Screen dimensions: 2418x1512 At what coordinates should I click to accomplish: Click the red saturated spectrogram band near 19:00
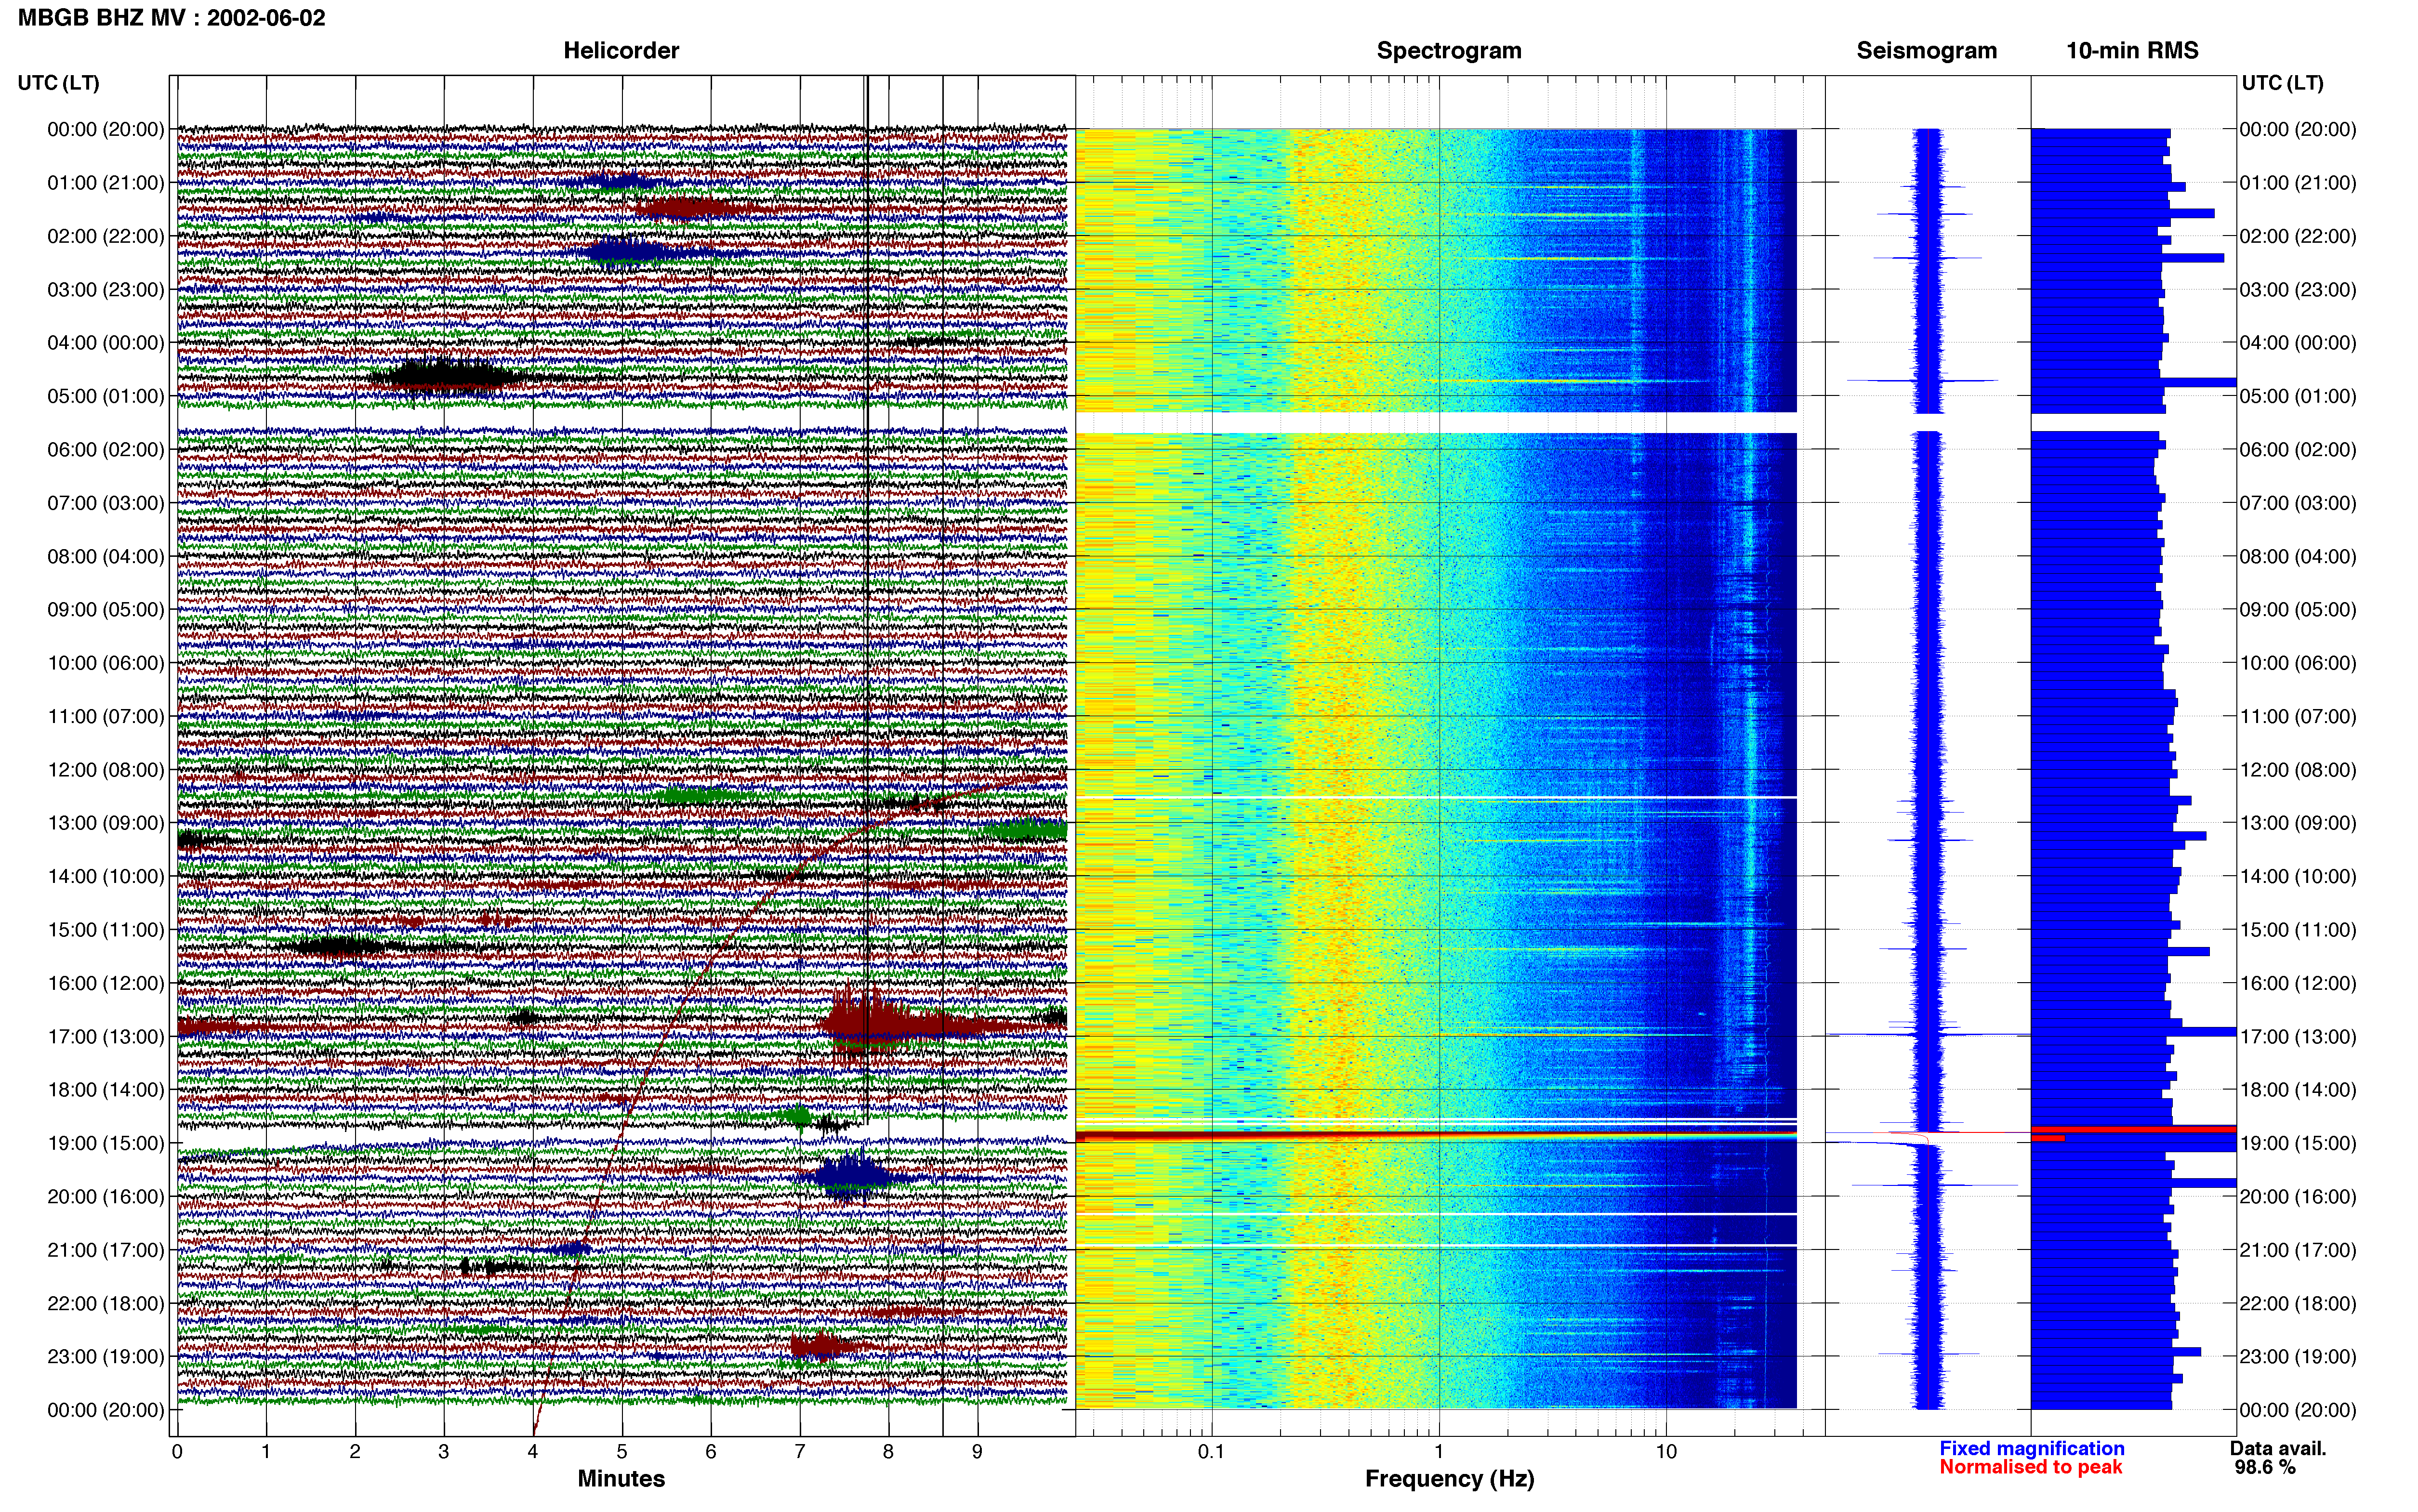(x=1436, y=1136)
